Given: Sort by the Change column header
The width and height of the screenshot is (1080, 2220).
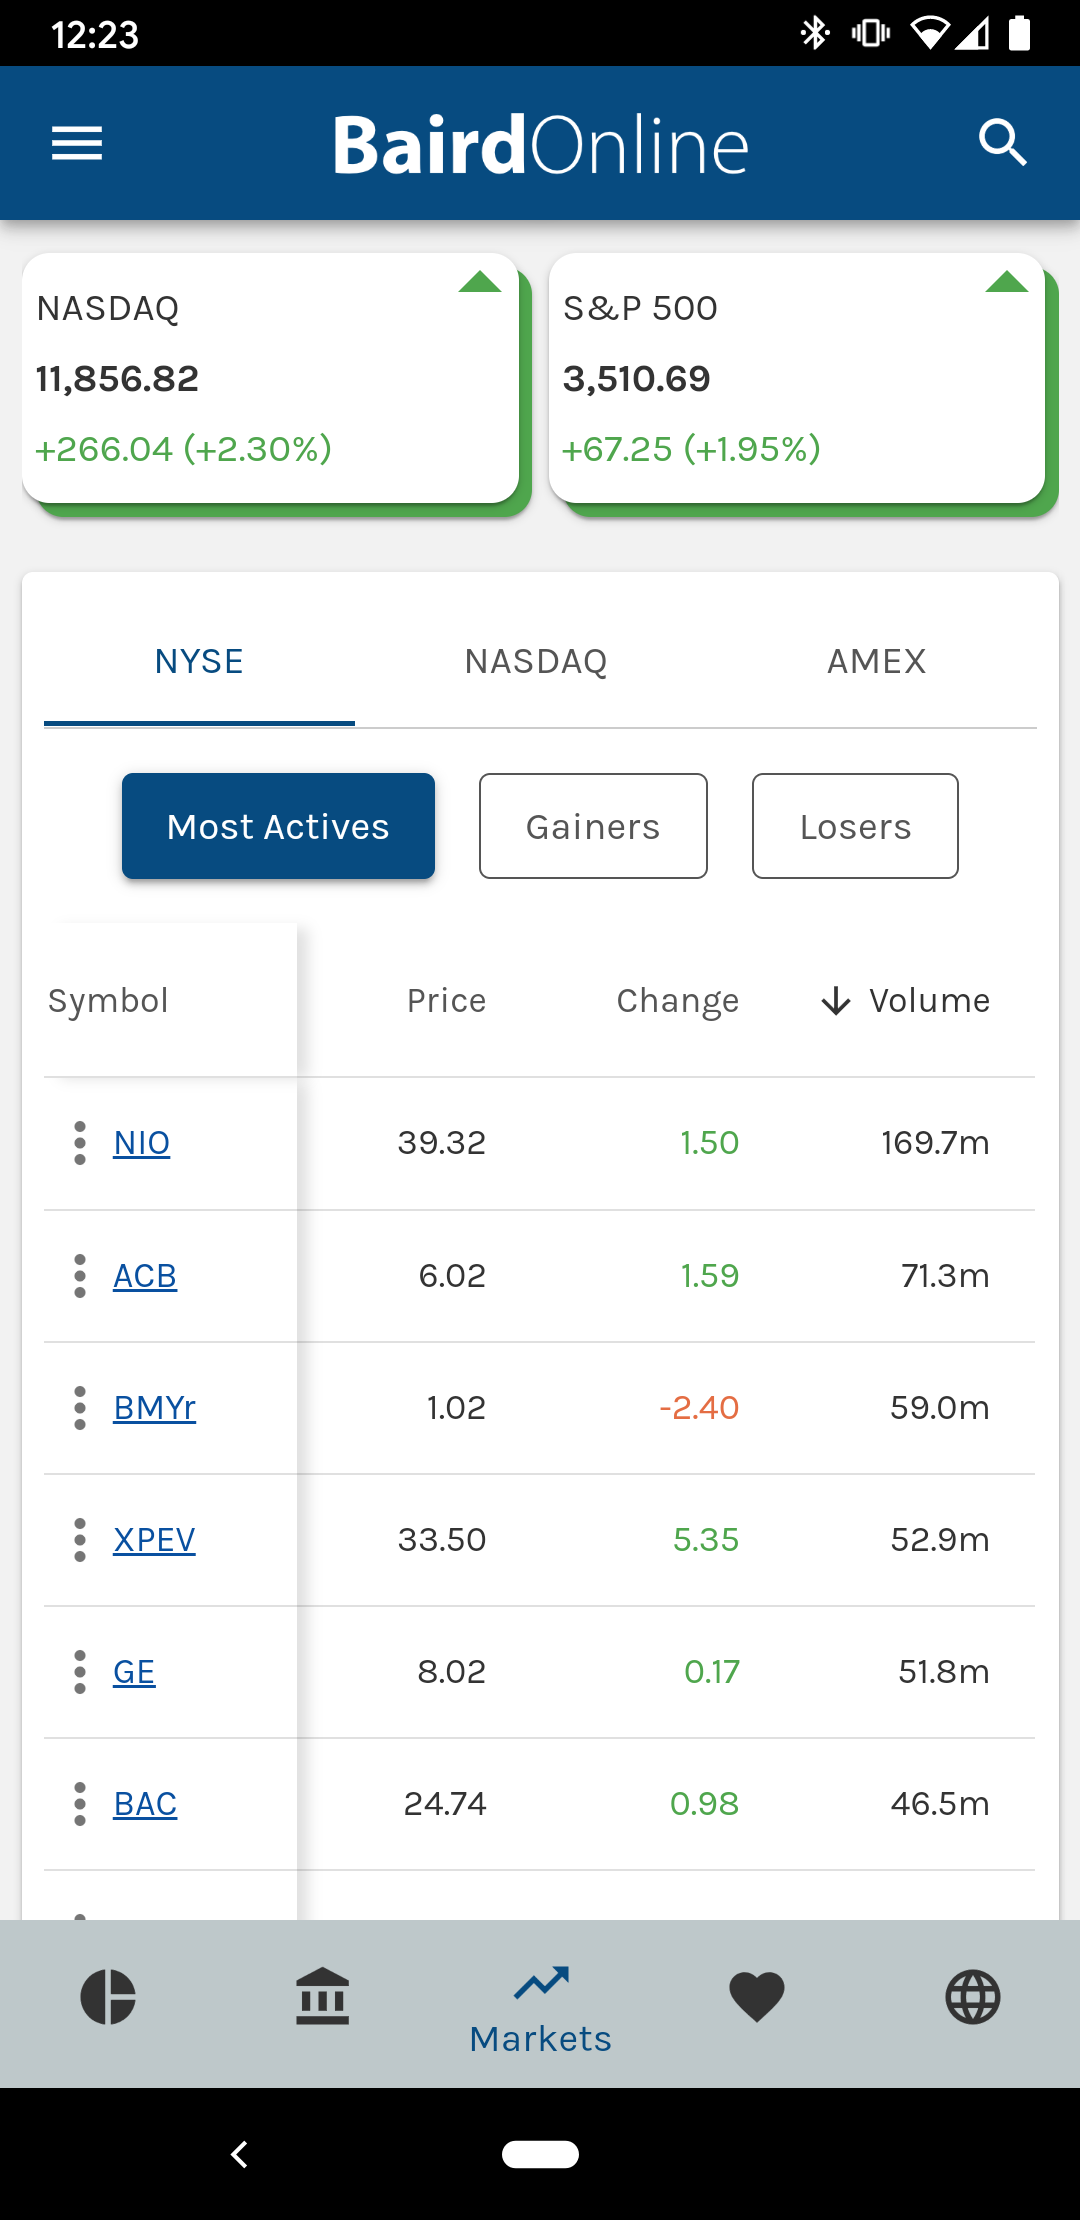Looking at the screenshot, I should [x=678, y=1001].
